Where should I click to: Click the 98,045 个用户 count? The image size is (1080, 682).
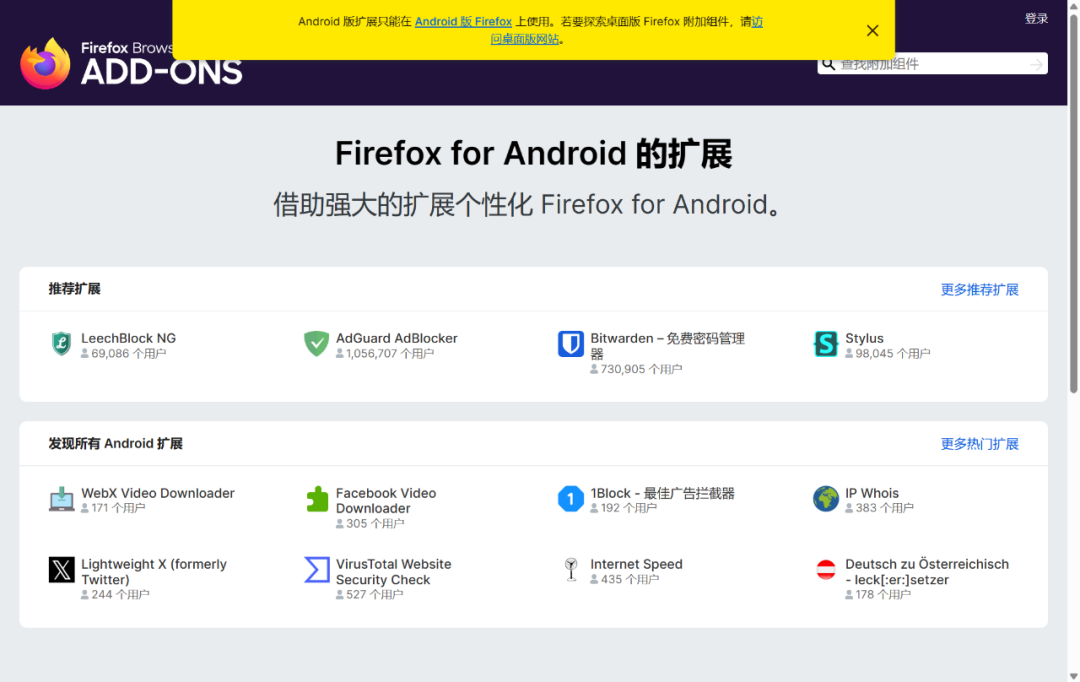coord(887,353)
